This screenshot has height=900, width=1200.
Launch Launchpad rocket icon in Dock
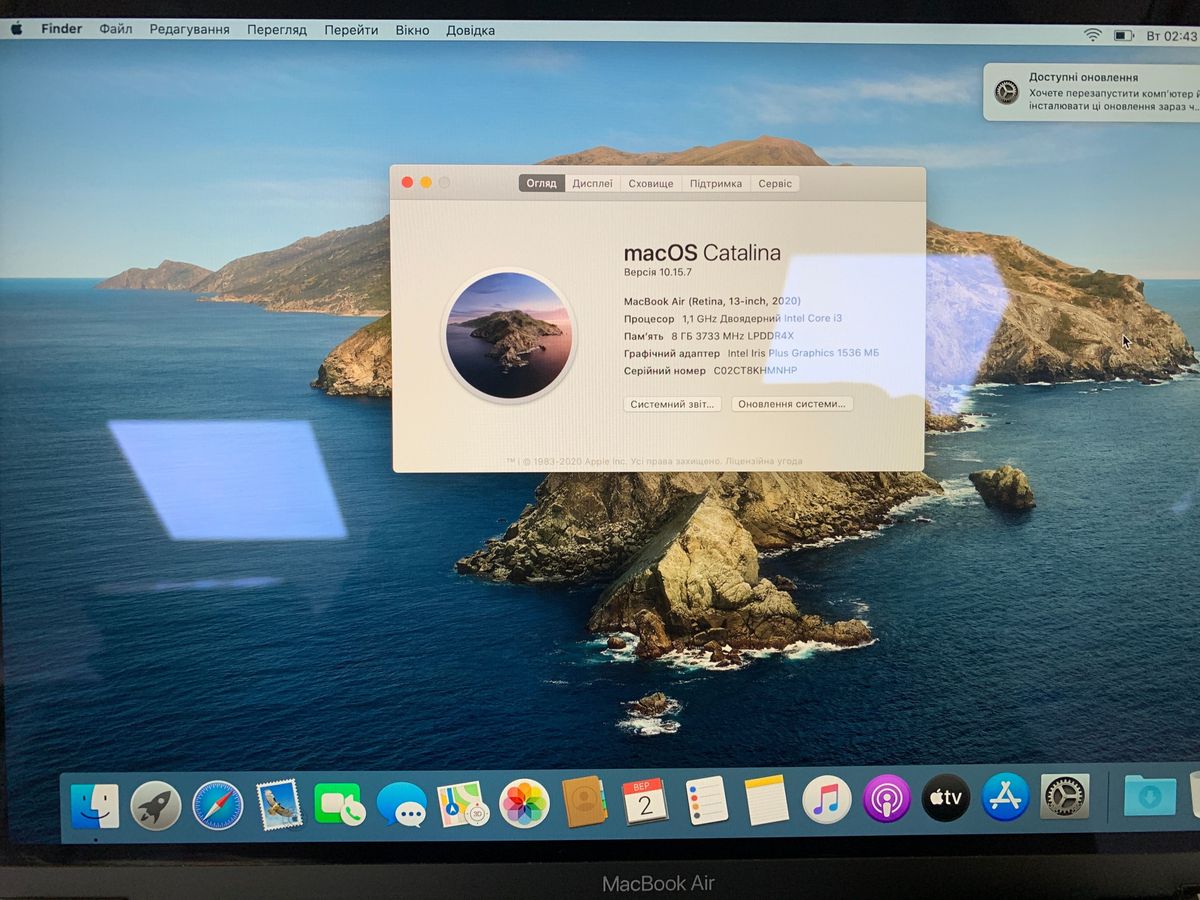[x=156, y=805]
